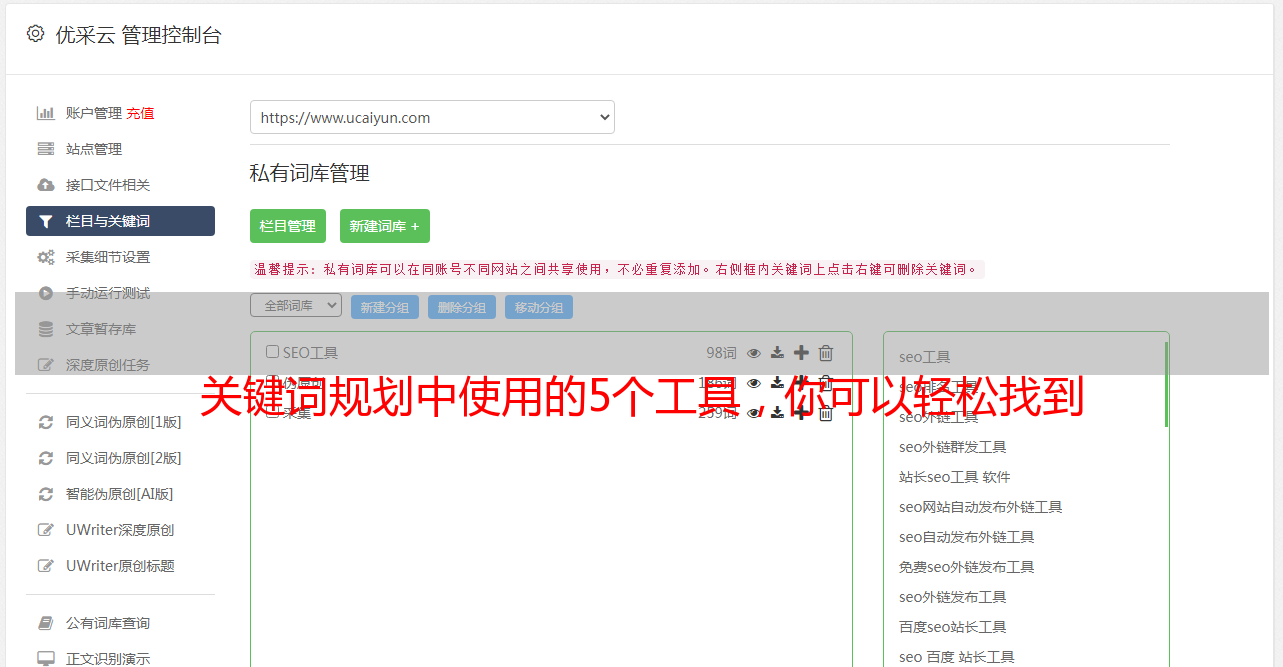Click the gear icon beside 优采云 管理控制台
Viewport: 1283px width, 667px height.
click(35, 34)
